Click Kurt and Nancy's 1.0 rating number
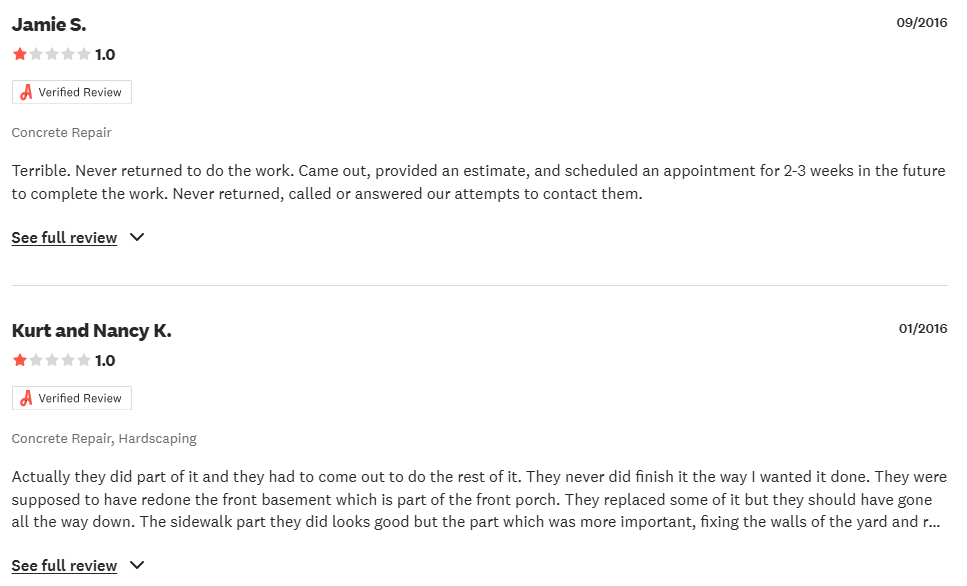This screenshot has height=586, width=967. pyautogui.click(x=105, y=361)
